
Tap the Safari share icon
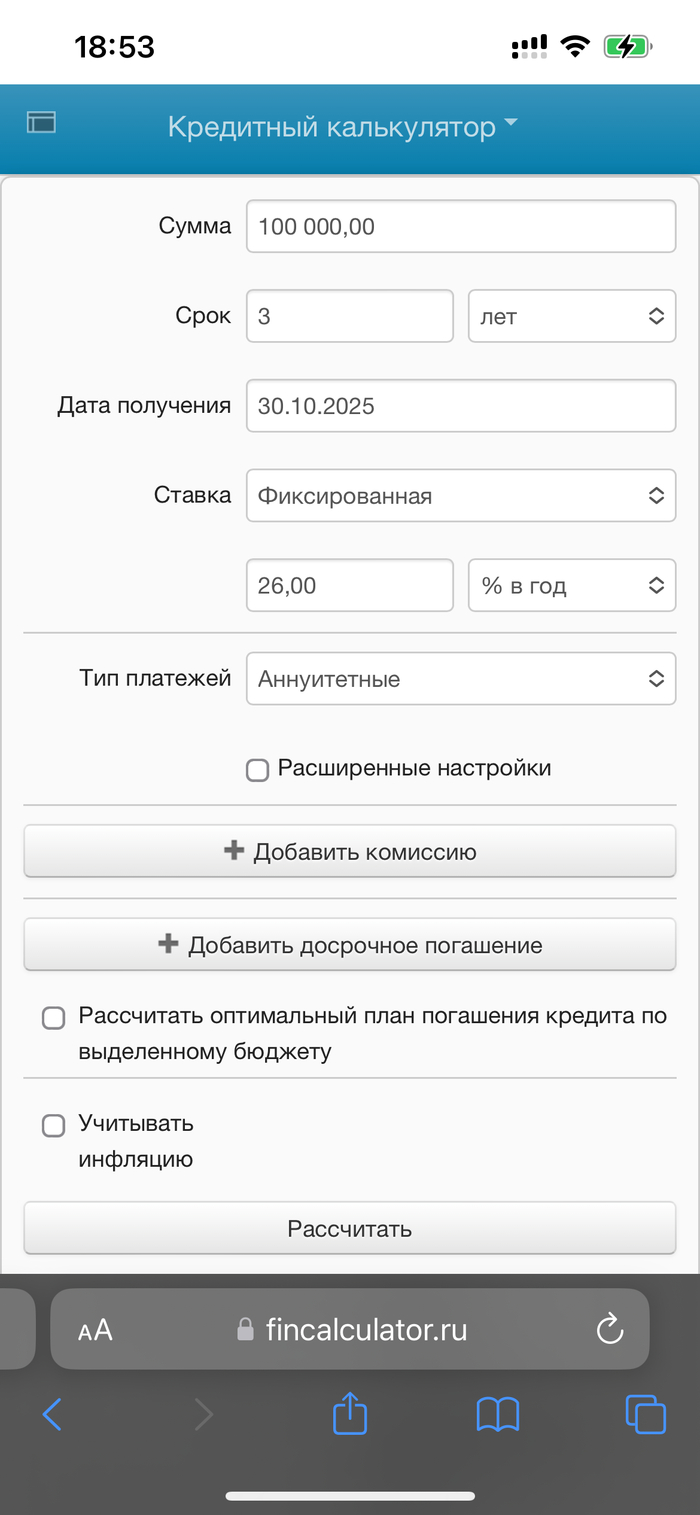coord(350,1414)
